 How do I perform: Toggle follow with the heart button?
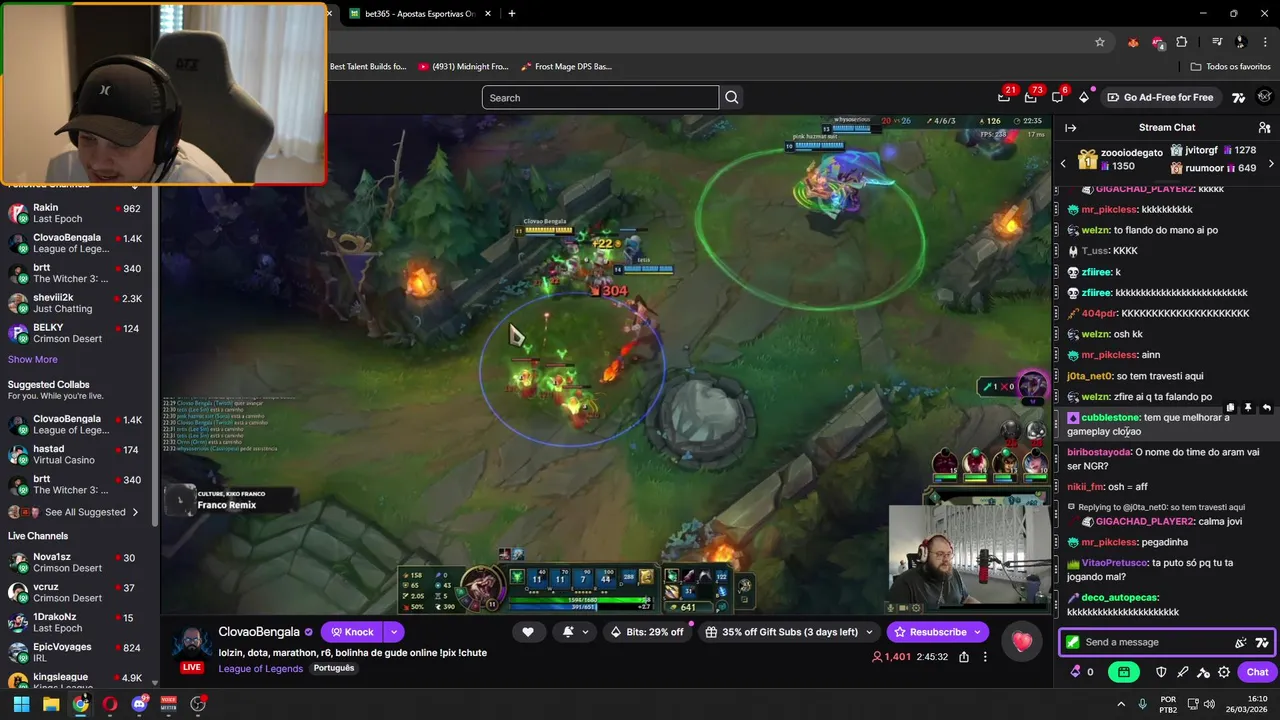coord(528,632)
